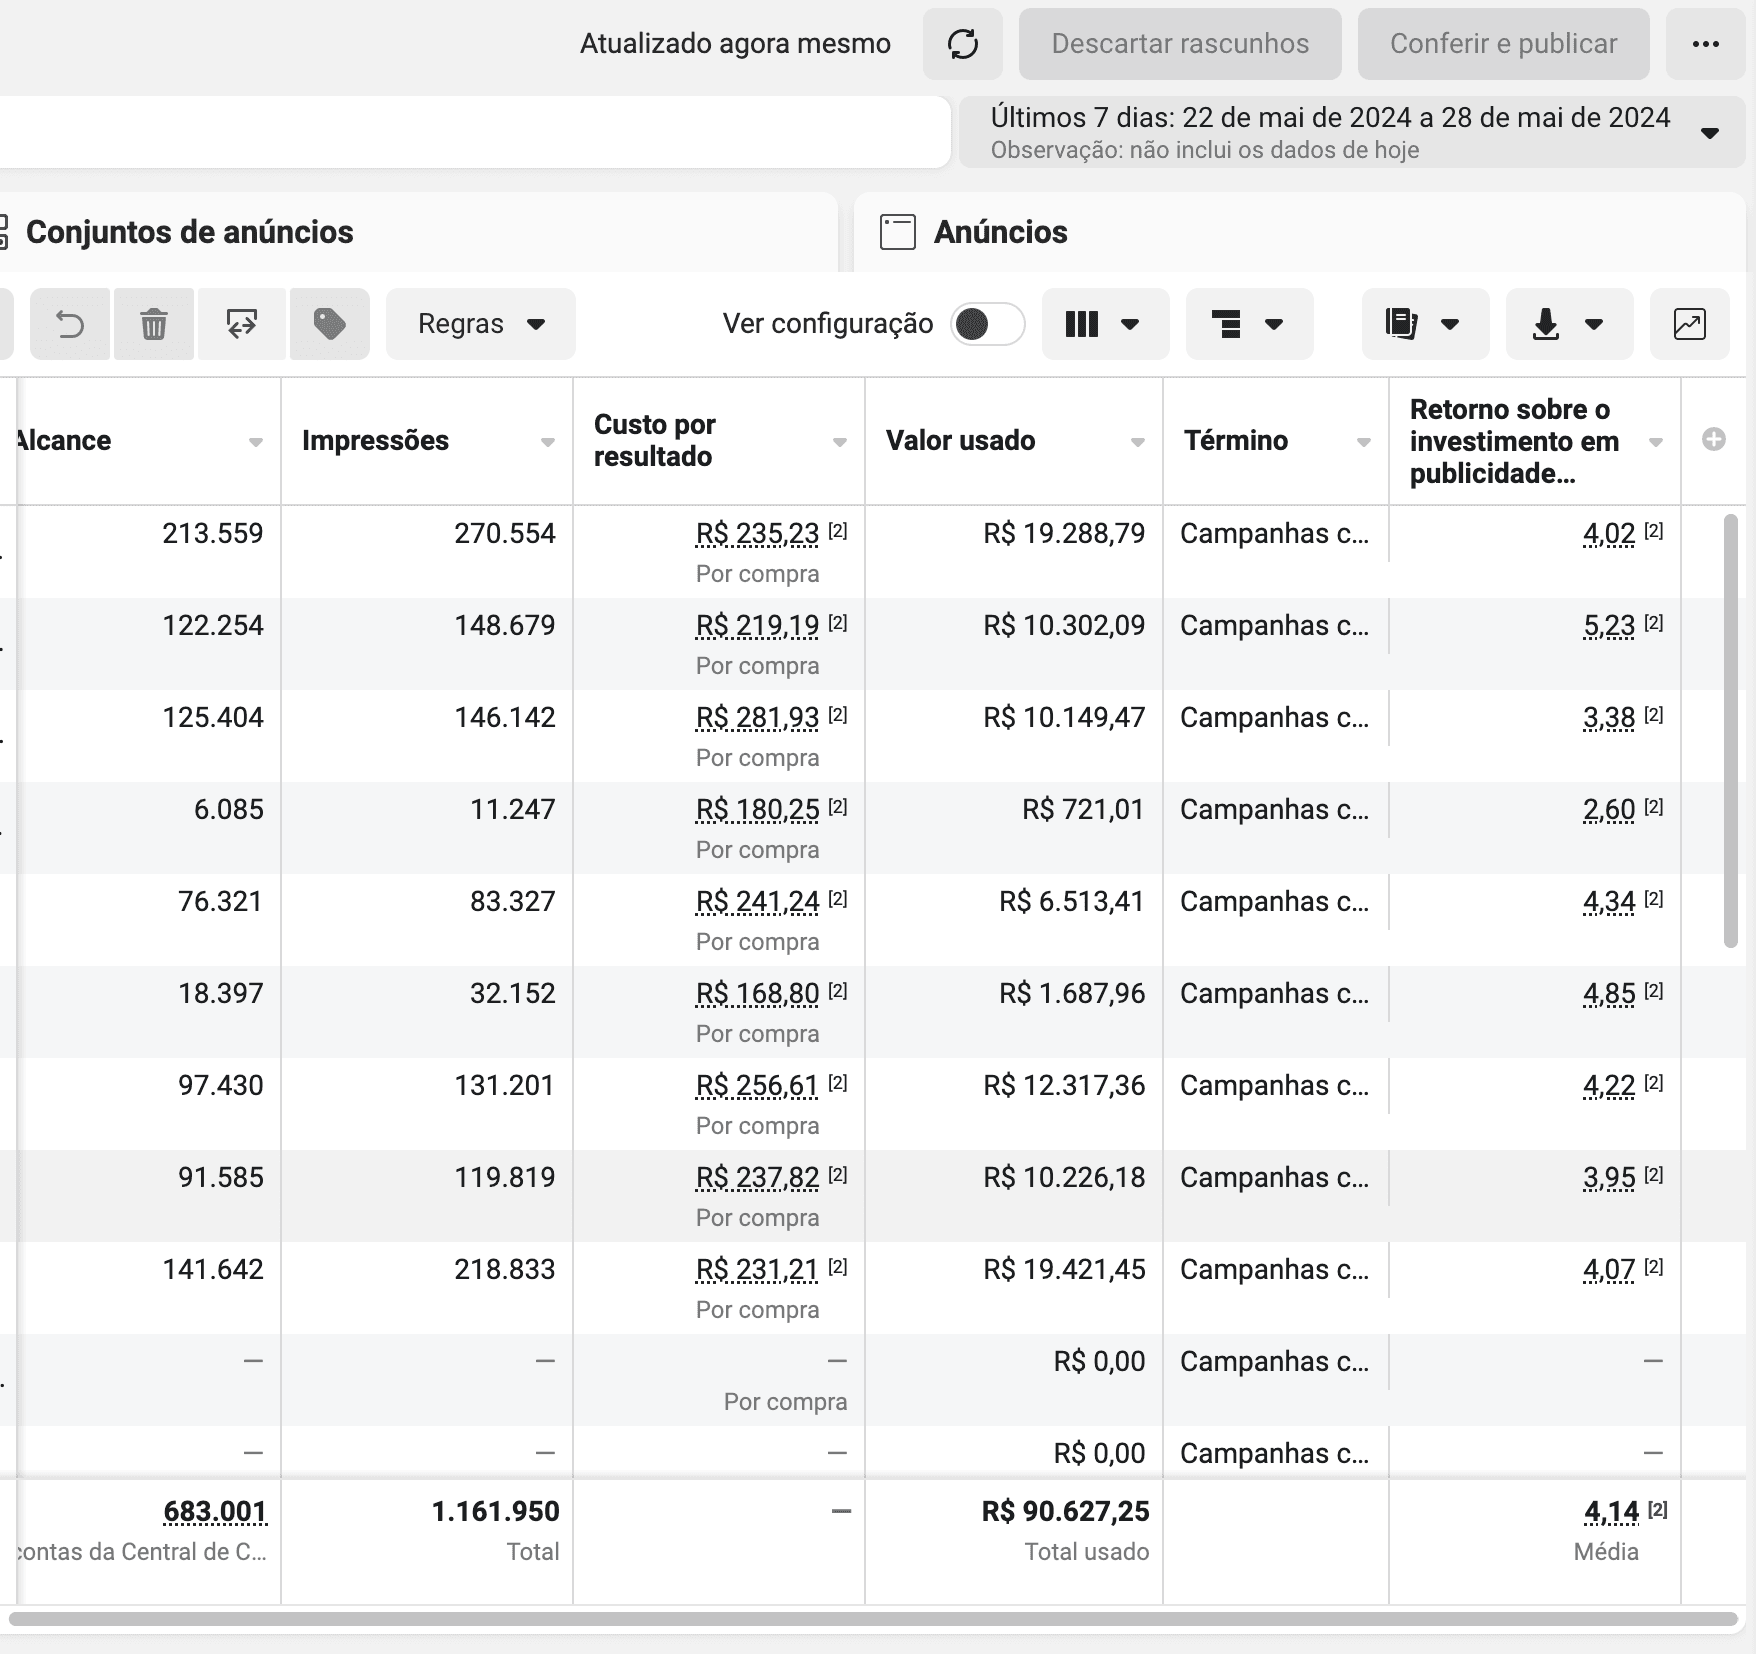The height and width of the screenshot is (1654, 1756).
Task: Click the add column plus icon
Action: point(1713,439)
